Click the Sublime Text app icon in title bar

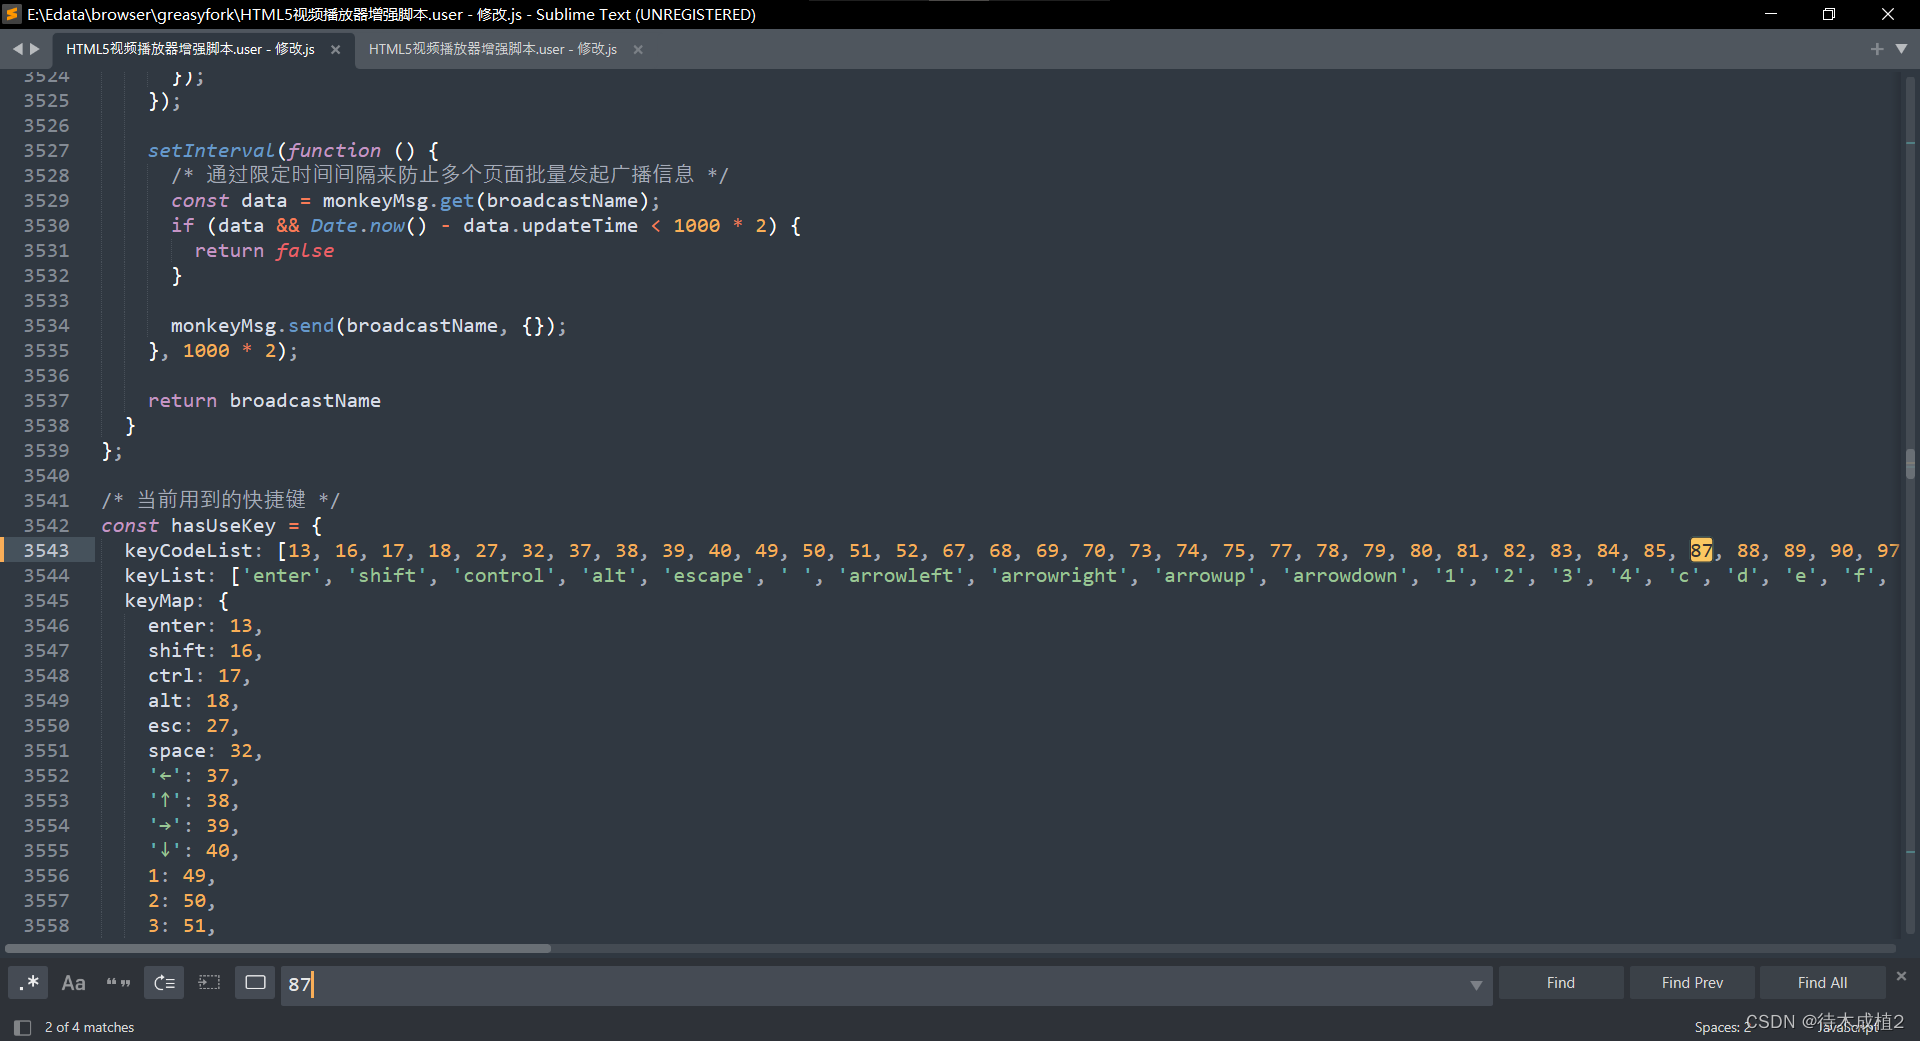point(13,14)
